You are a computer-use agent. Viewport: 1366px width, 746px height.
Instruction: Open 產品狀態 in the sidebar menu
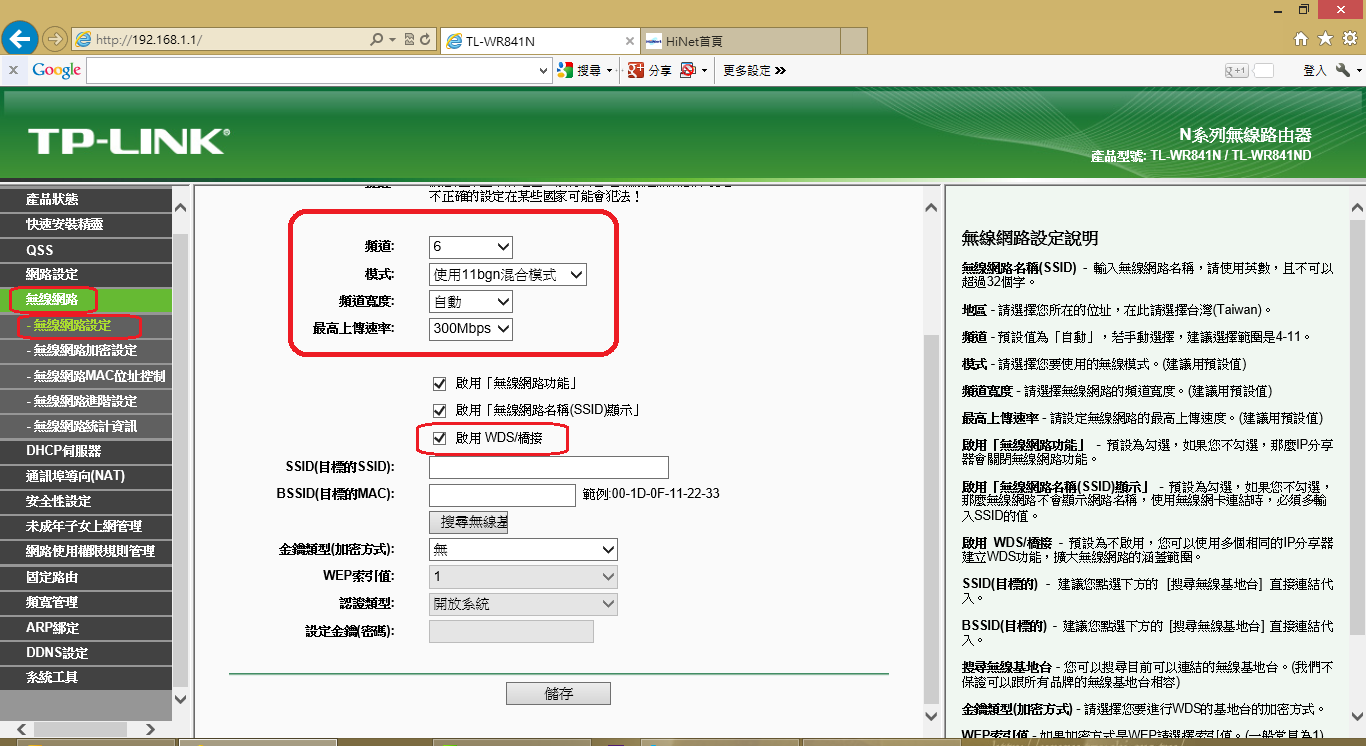point(86,199)
